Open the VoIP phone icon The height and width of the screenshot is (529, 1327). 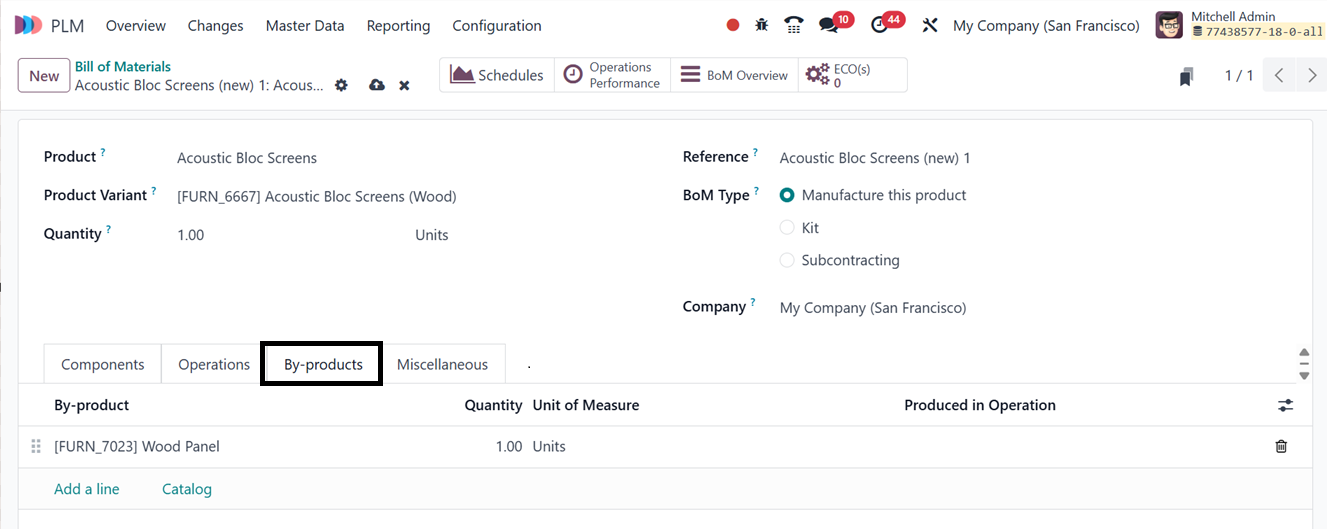[794, 25]
